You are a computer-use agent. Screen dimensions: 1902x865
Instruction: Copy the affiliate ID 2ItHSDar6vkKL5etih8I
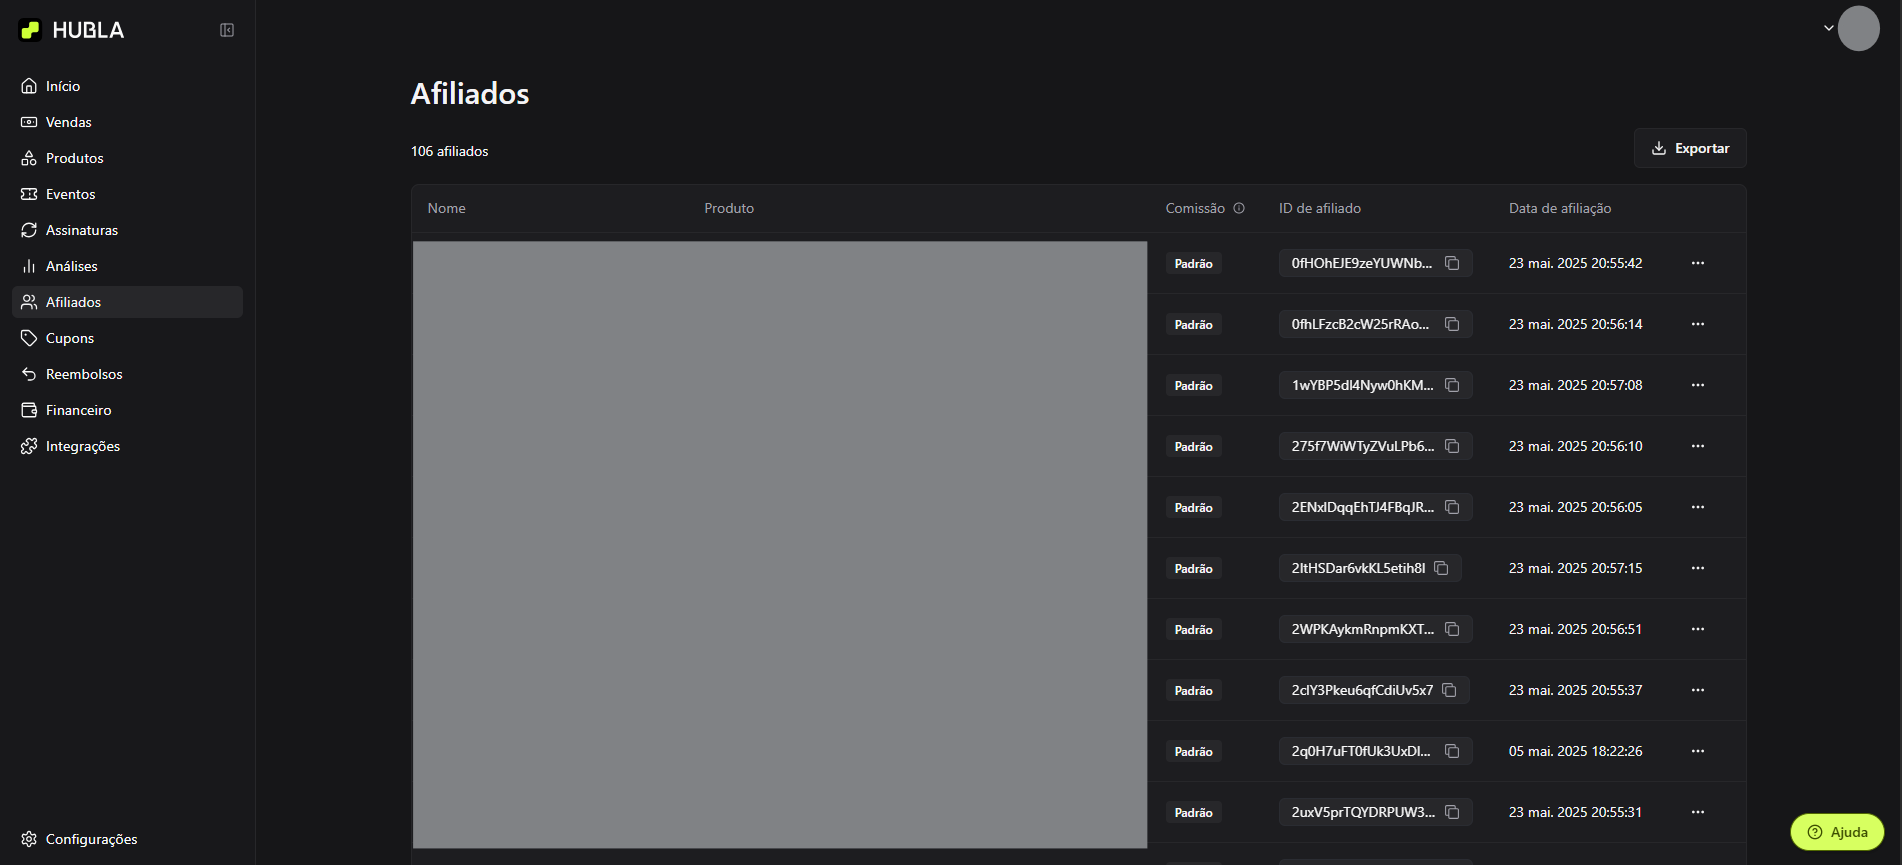coord(1441,568)
